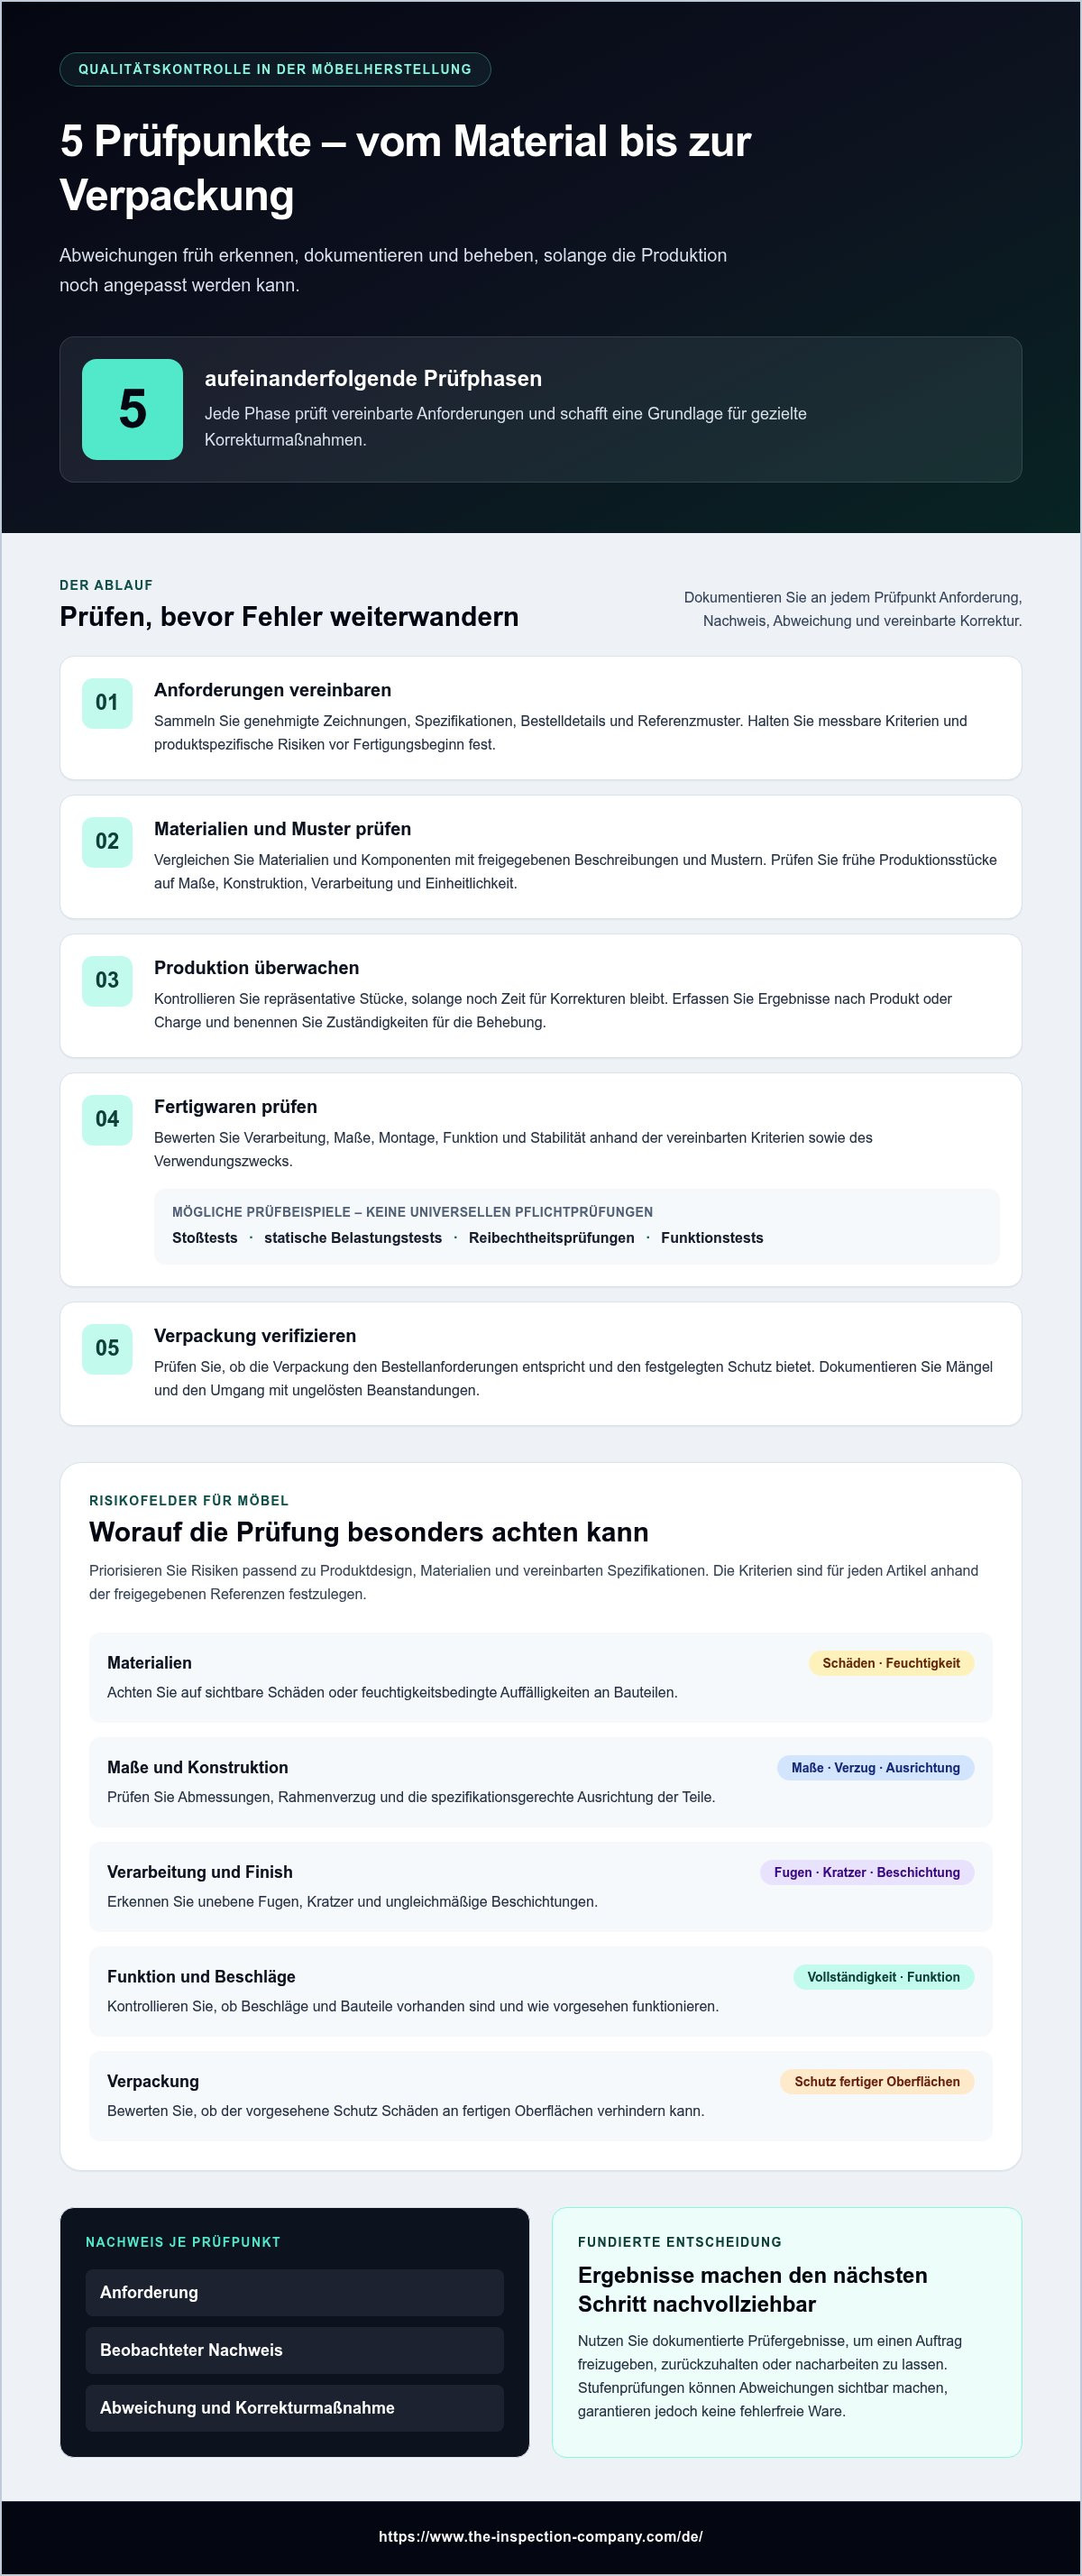
Task: Select the '04' step badge
Action: 107,1119
